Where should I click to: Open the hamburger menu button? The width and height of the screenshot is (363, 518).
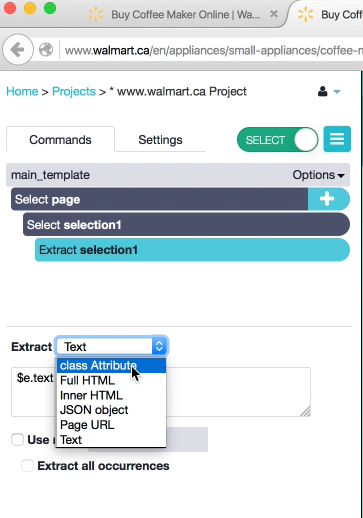coord(337,139)
